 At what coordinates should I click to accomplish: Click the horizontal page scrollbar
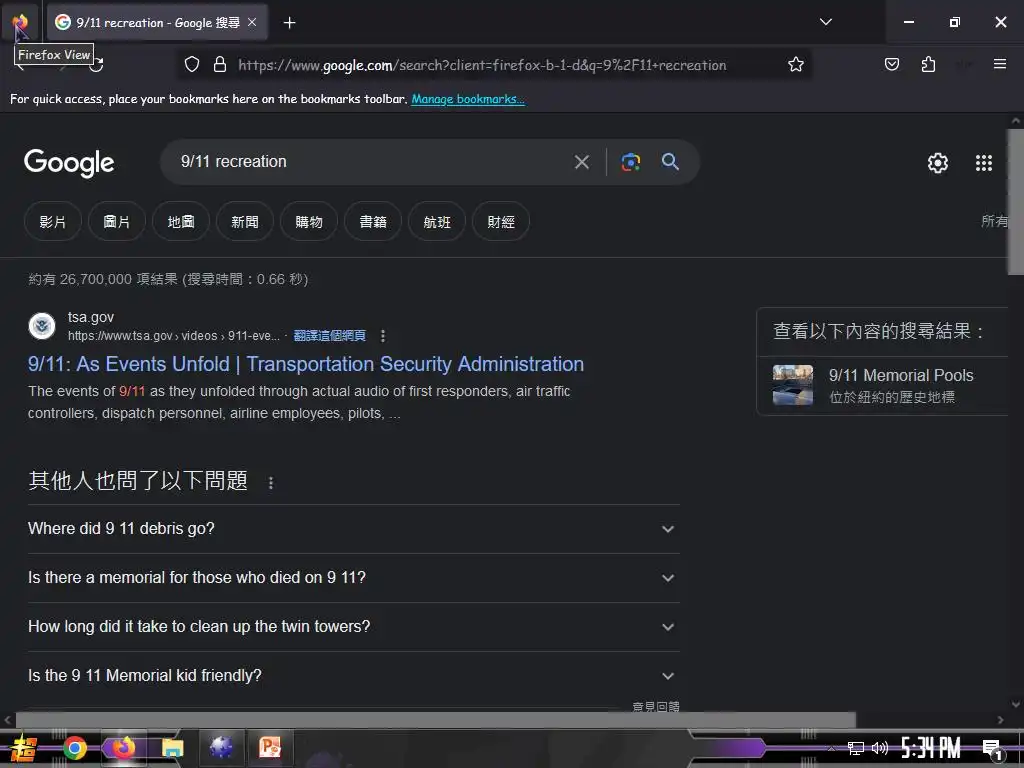point(436,720)
